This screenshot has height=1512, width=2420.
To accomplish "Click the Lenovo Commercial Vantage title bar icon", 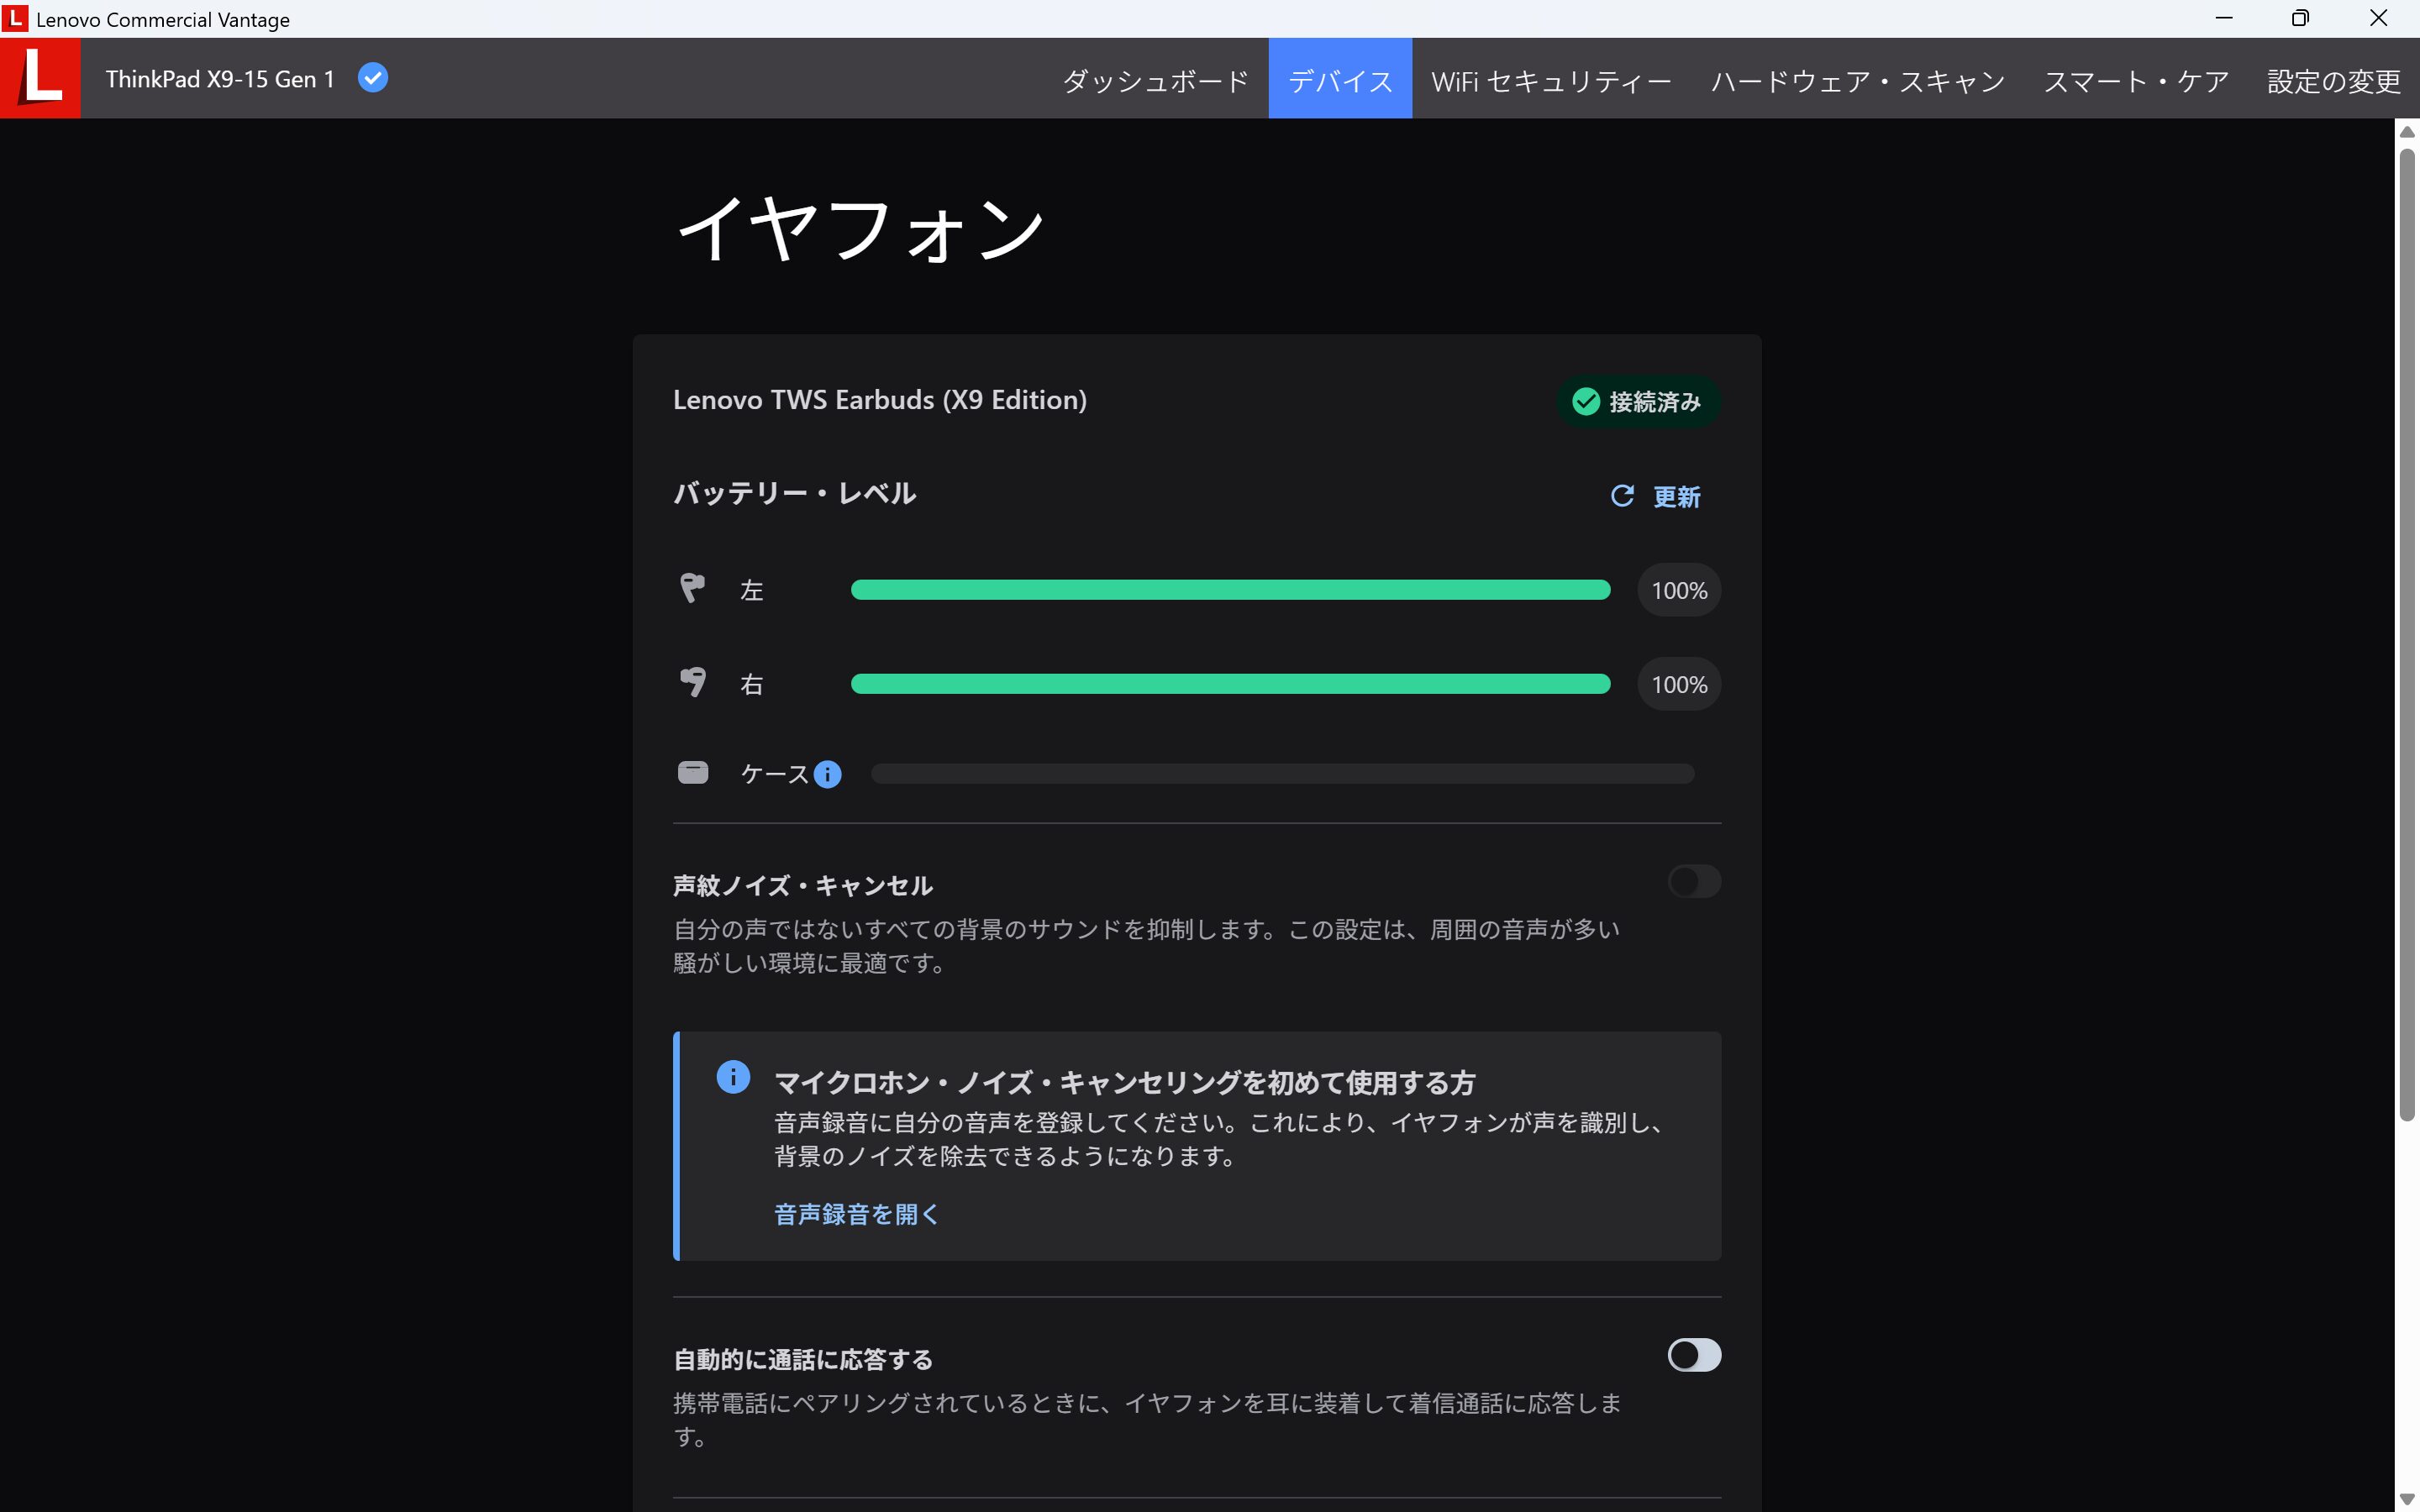I will 15,18.
